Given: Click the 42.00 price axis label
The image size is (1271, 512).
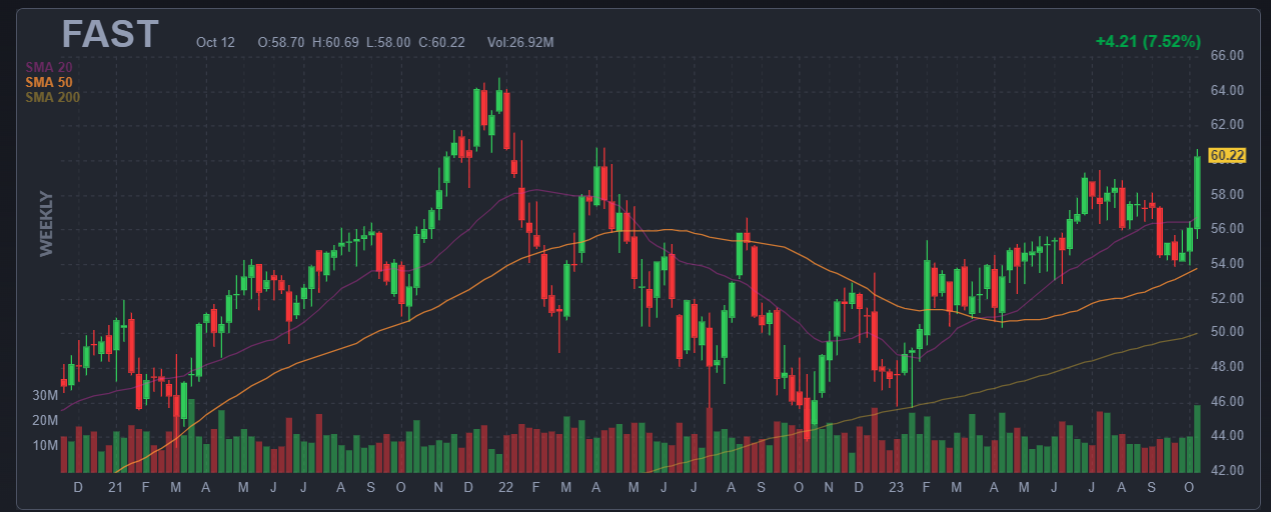Looking at the screenshot, I should click(1226, 470).
